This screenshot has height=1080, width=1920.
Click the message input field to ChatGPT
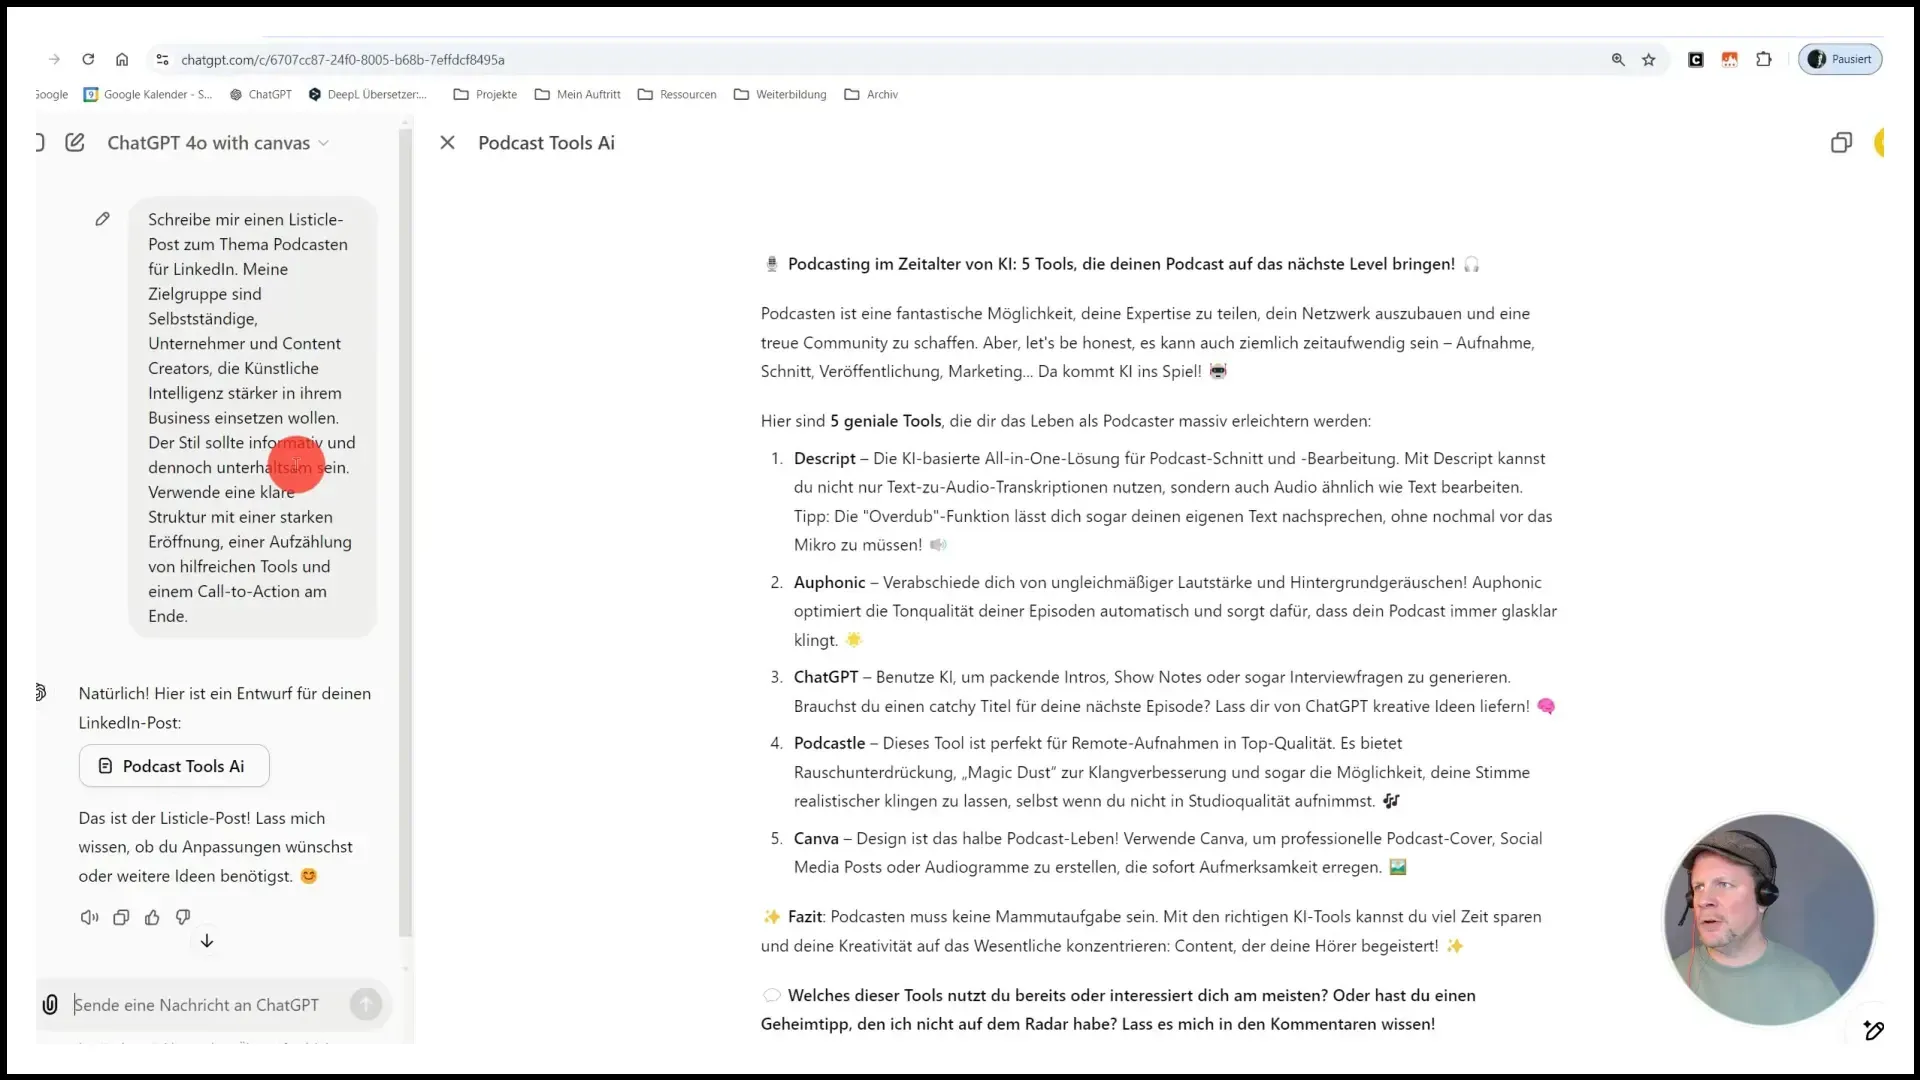(x=196, y=1005)
